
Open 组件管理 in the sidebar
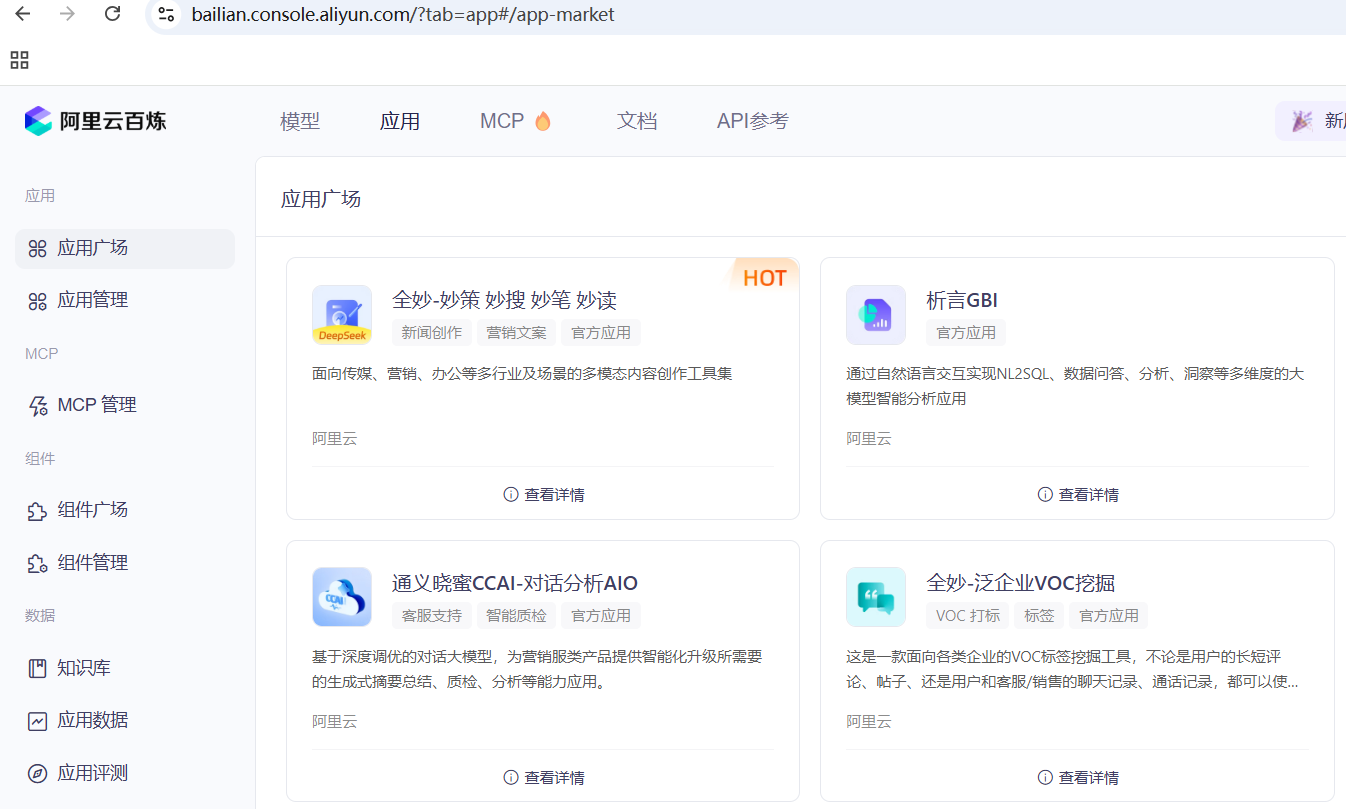coord(125,564)
